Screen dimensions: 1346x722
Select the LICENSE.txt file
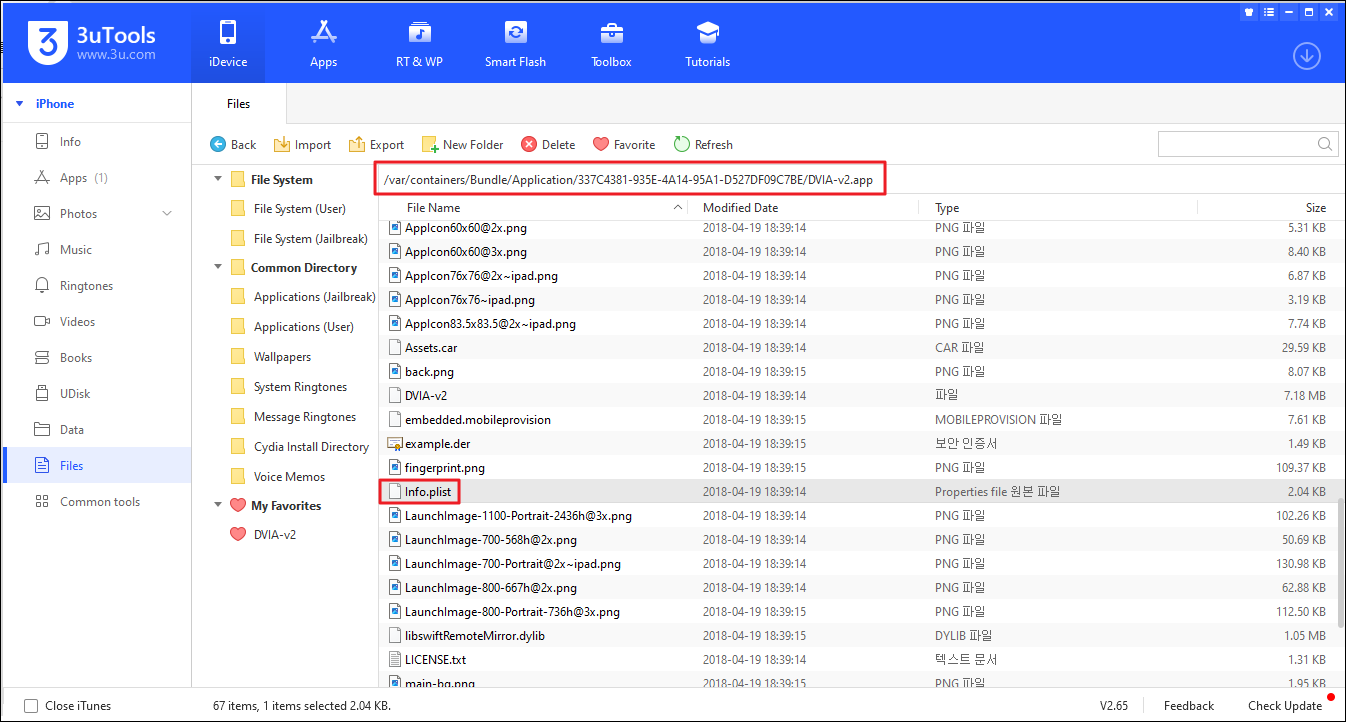435,660
